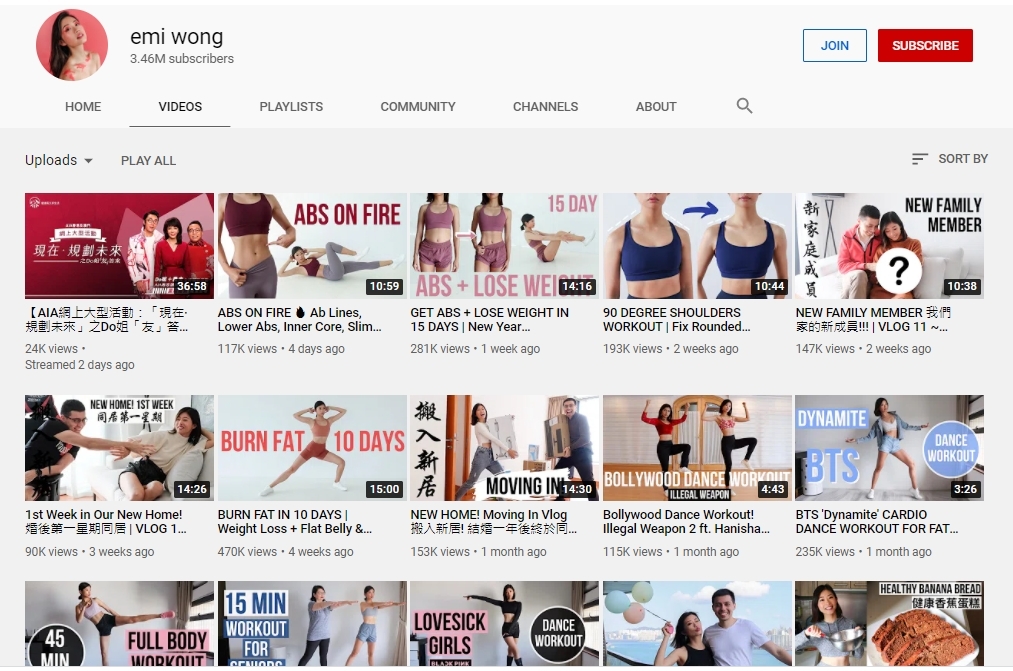The height and width of the screenshot is (671, 1013).
Task: Select the NEW FAMILY MEMBER vlog thumbnail
Action: coord(889,246)
